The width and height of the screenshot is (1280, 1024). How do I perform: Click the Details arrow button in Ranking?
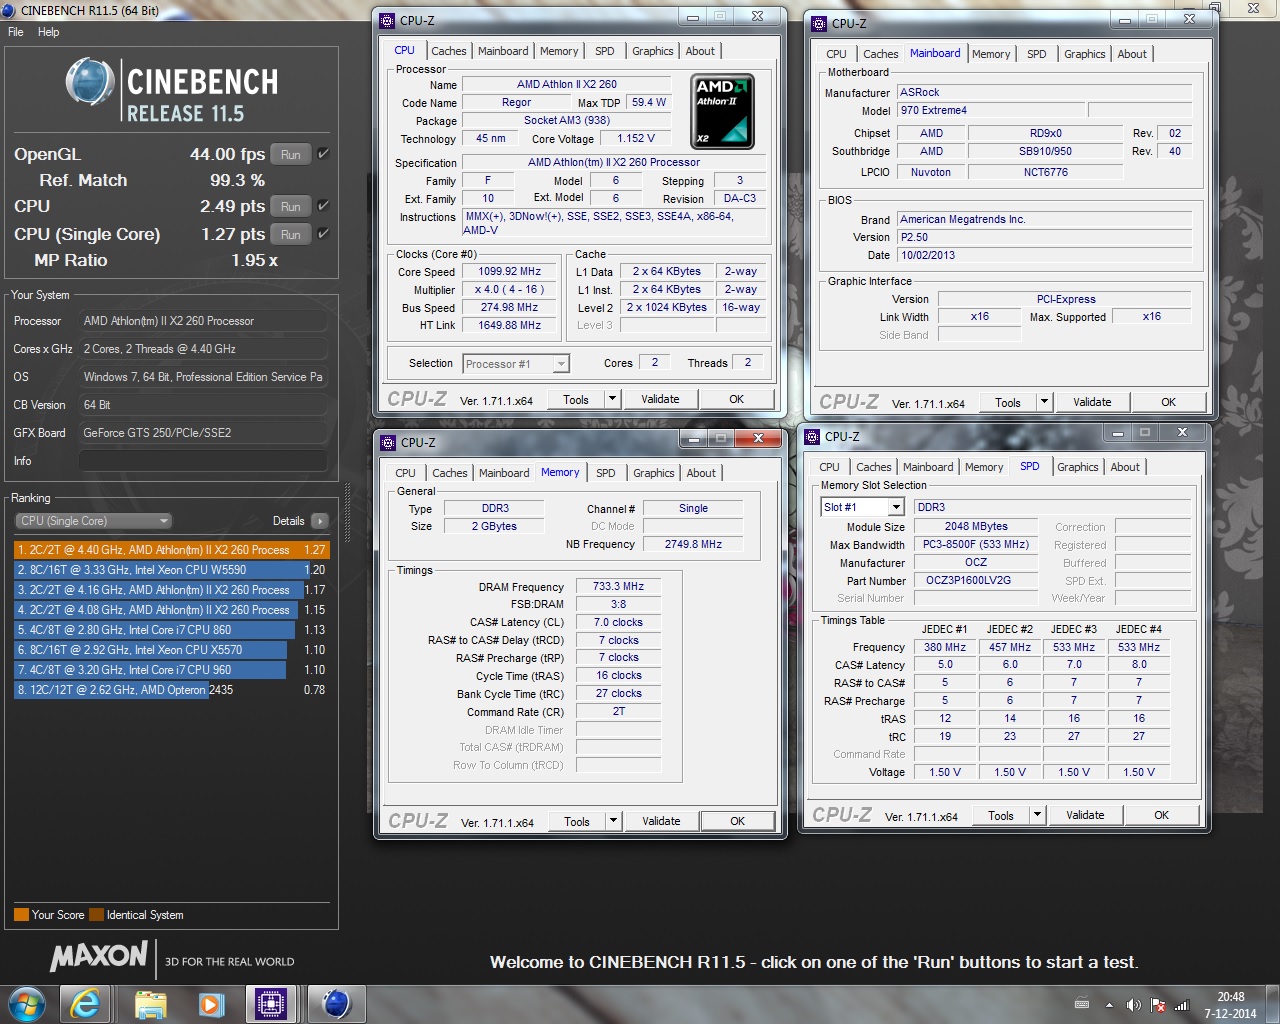[320, 521]
